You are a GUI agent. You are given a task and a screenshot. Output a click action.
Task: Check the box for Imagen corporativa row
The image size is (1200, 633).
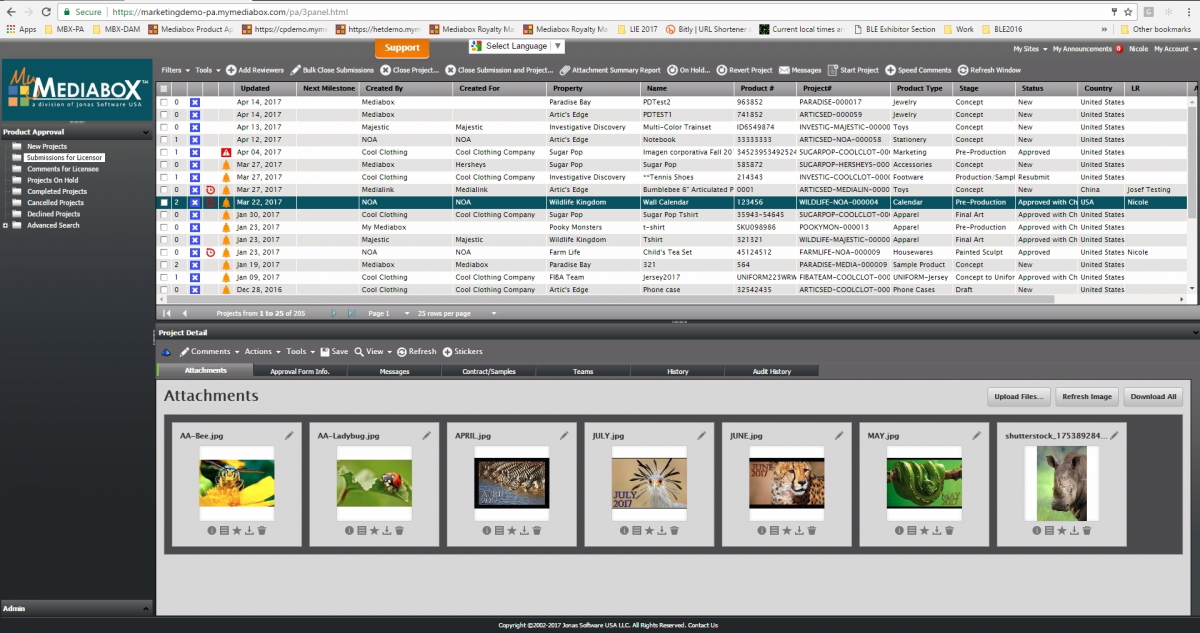click(x=164, y=152)
